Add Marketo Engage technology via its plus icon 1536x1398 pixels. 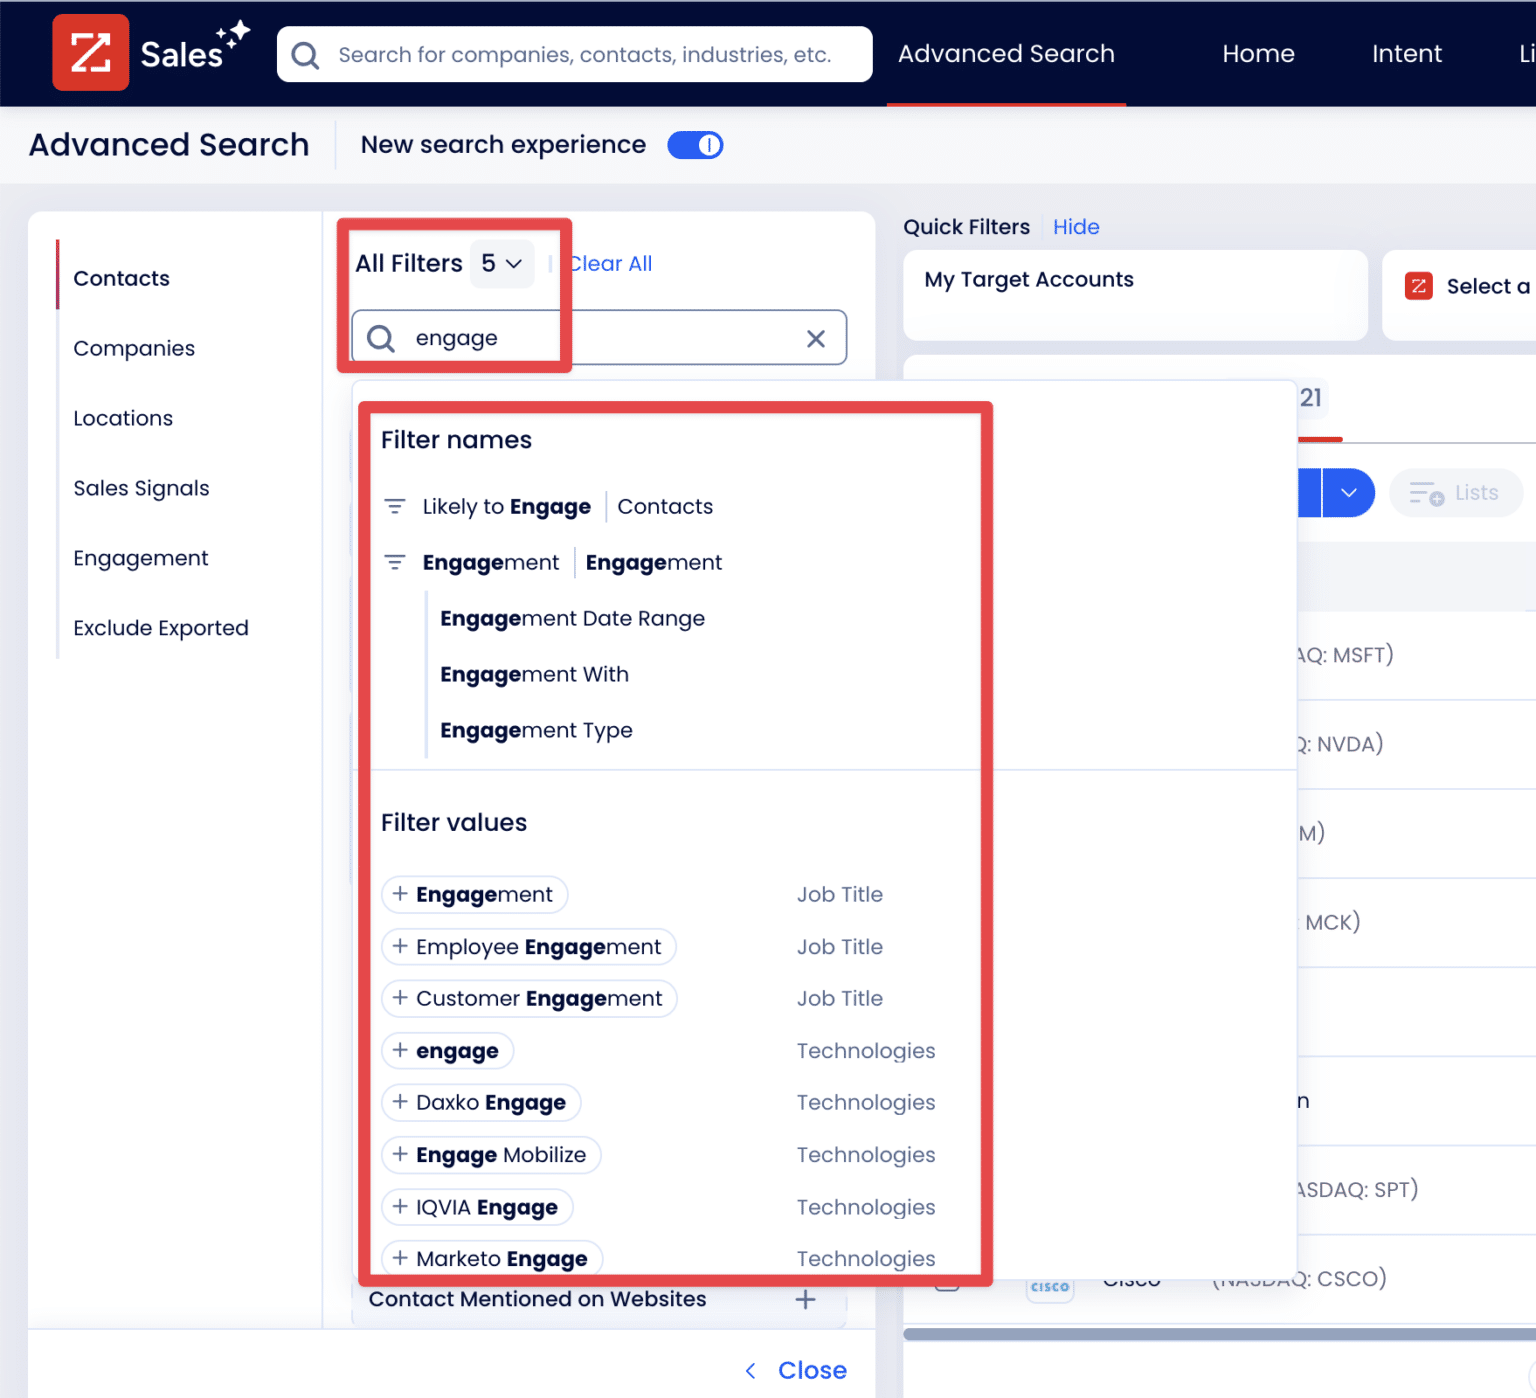(400, 1258)
